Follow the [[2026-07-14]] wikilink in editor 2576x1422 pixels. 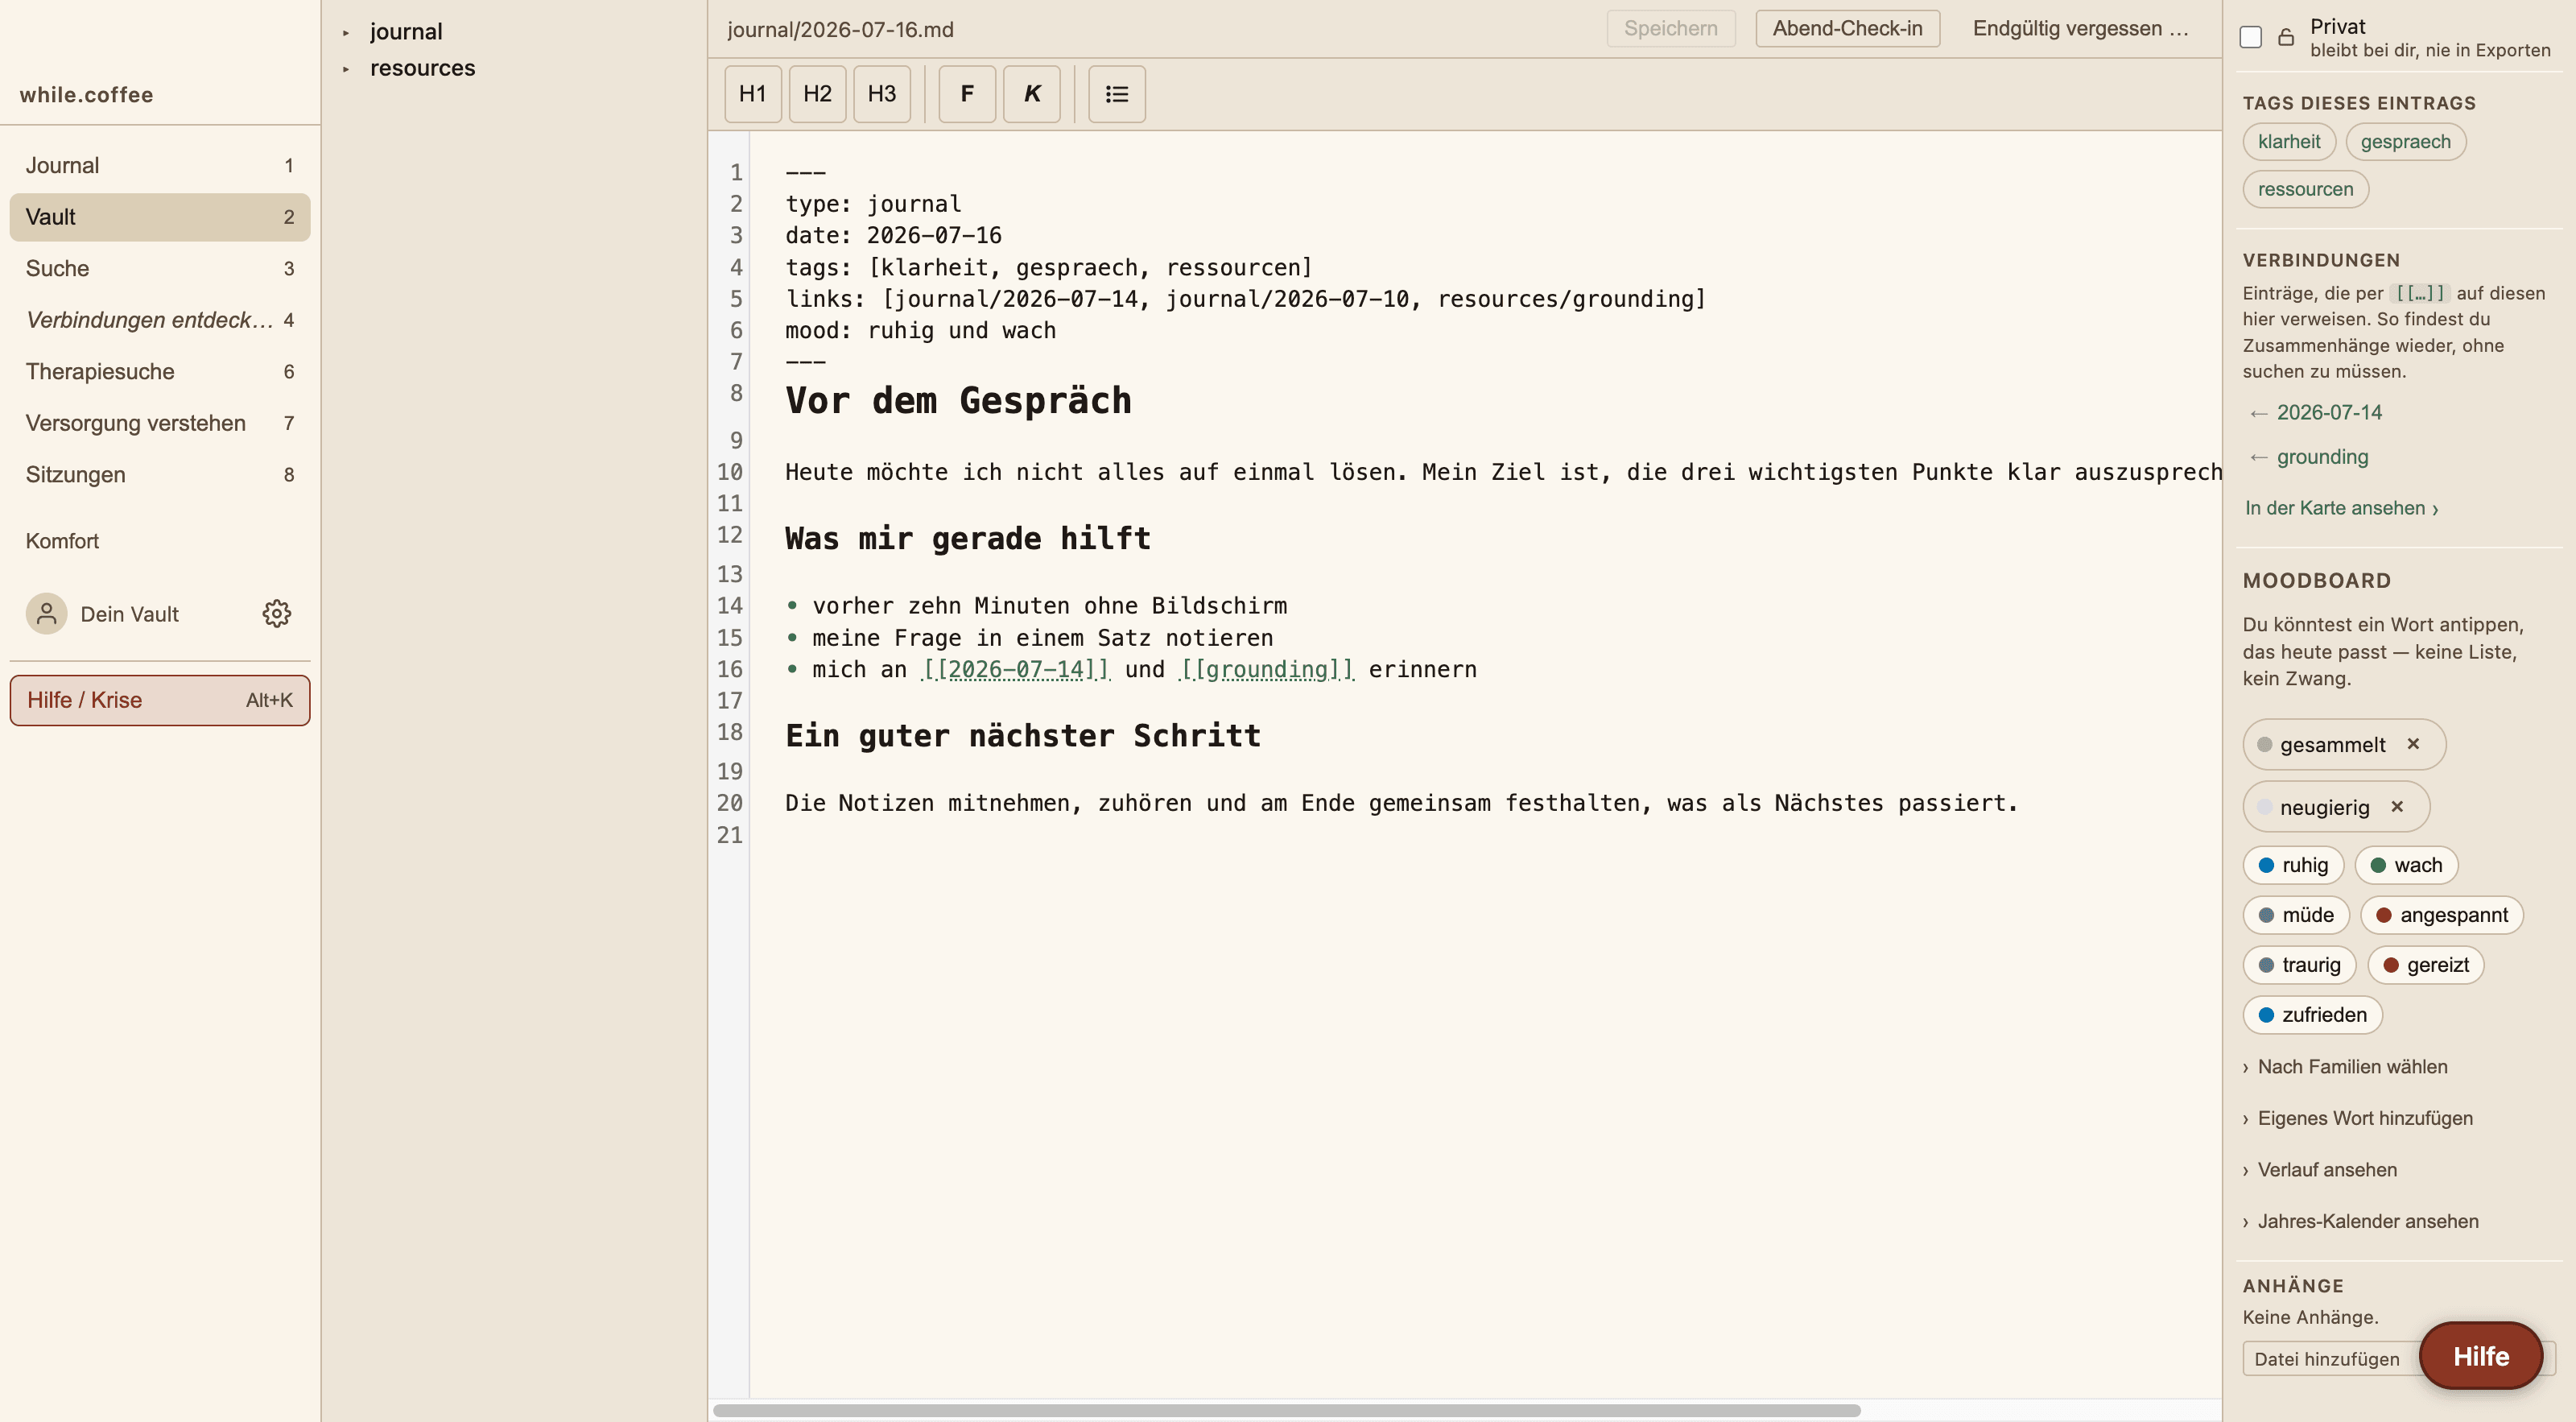point(1015,669)
